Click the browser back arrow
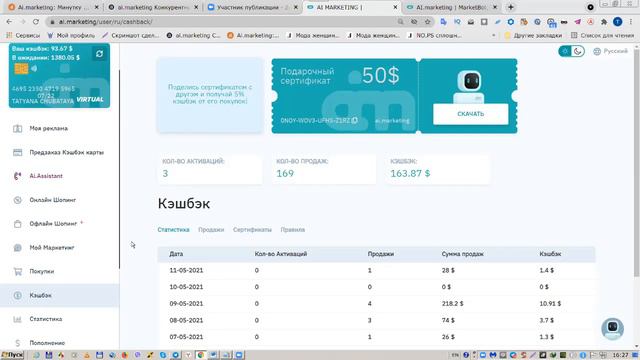Image resolution: width=640 pixels, height=360 pixels. (9, 22)
